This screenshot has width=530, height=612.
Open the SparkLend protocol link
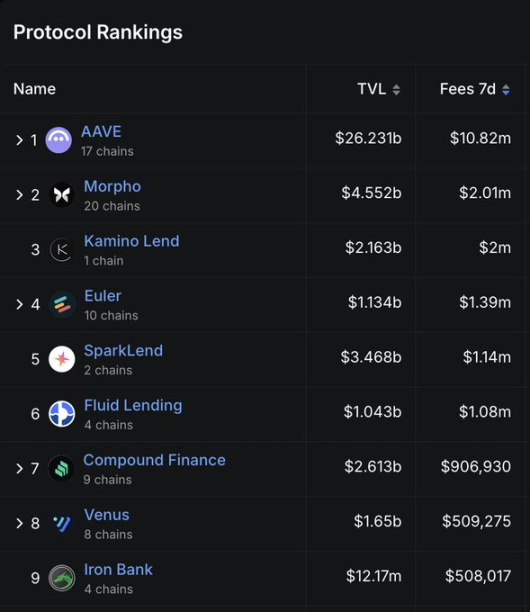coord(123,350)
